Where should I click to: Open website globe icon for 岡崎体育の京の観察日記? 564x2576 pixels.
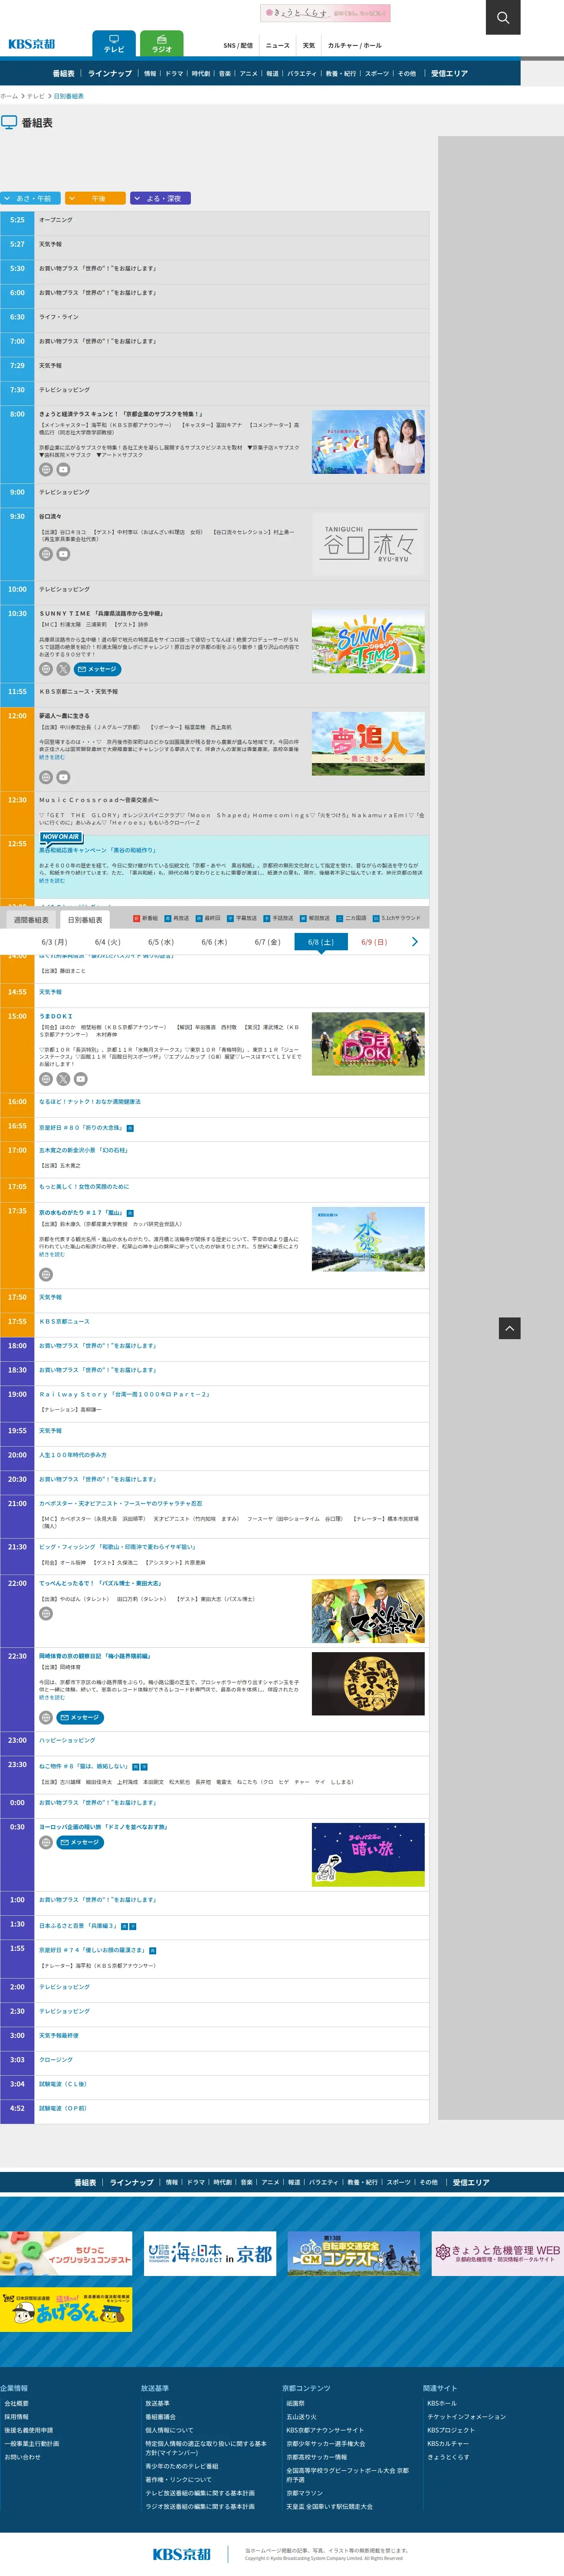46,1717
